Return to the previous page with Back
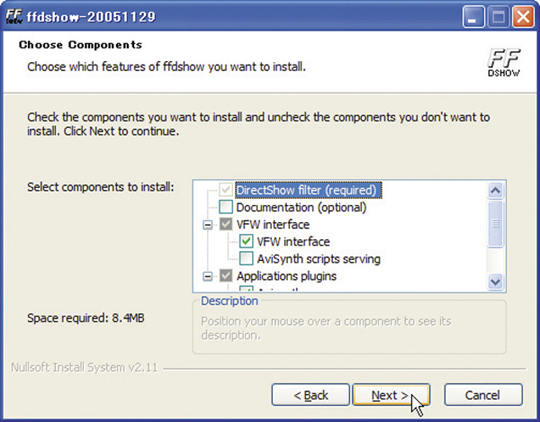The image size is (540, 422). (311, 395)
